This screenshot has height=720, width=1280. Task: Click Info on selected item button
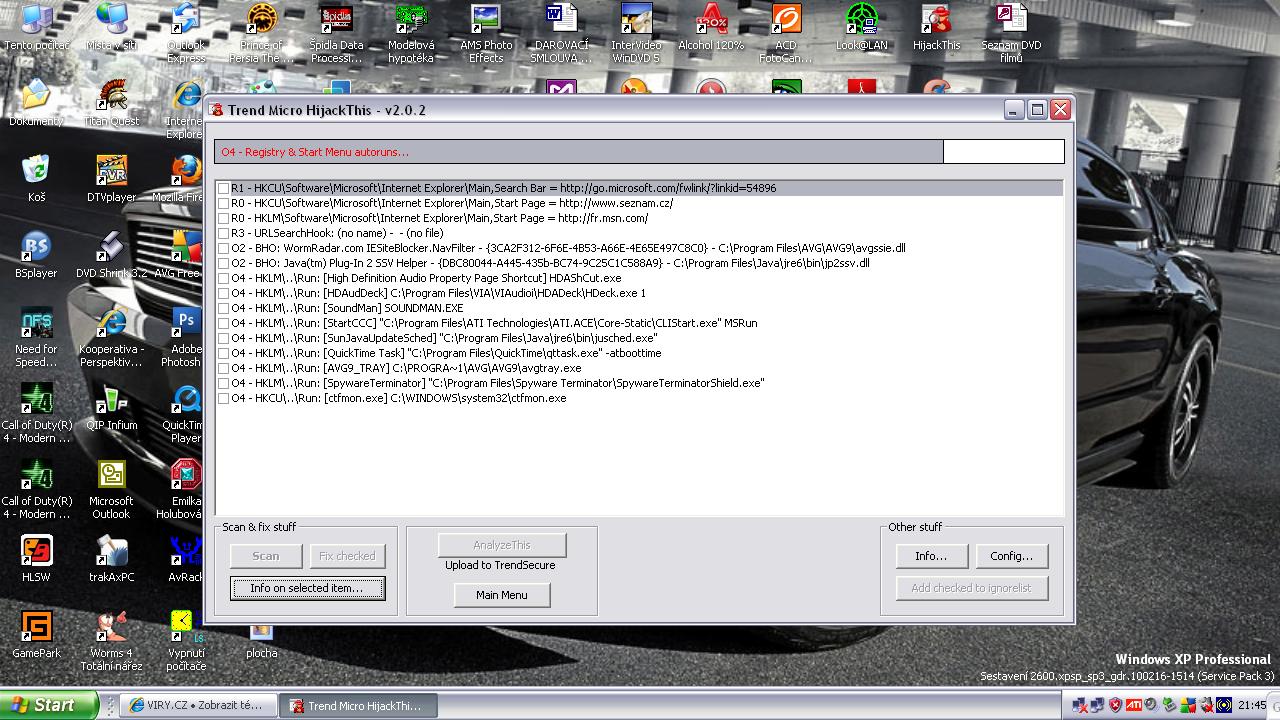pos(306,588)
